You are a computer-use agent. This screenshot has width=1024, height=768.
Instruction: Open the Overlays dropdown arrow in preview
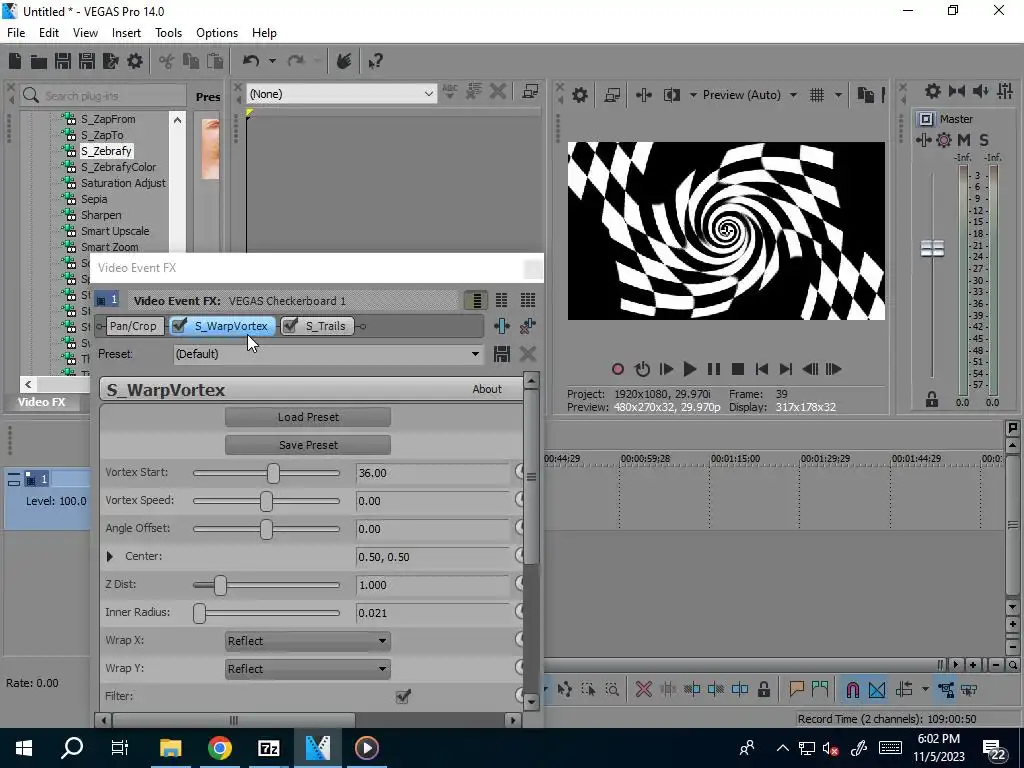[x=838, y=95]
